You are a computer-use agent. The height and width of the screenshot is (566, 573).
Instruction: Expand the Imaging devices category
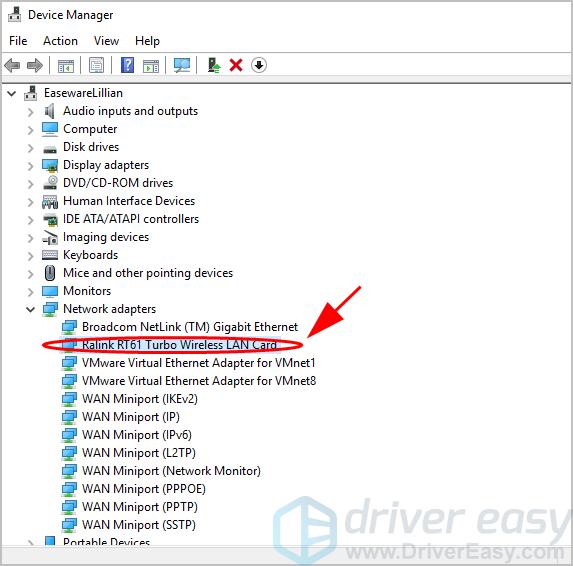pos(31,238)
